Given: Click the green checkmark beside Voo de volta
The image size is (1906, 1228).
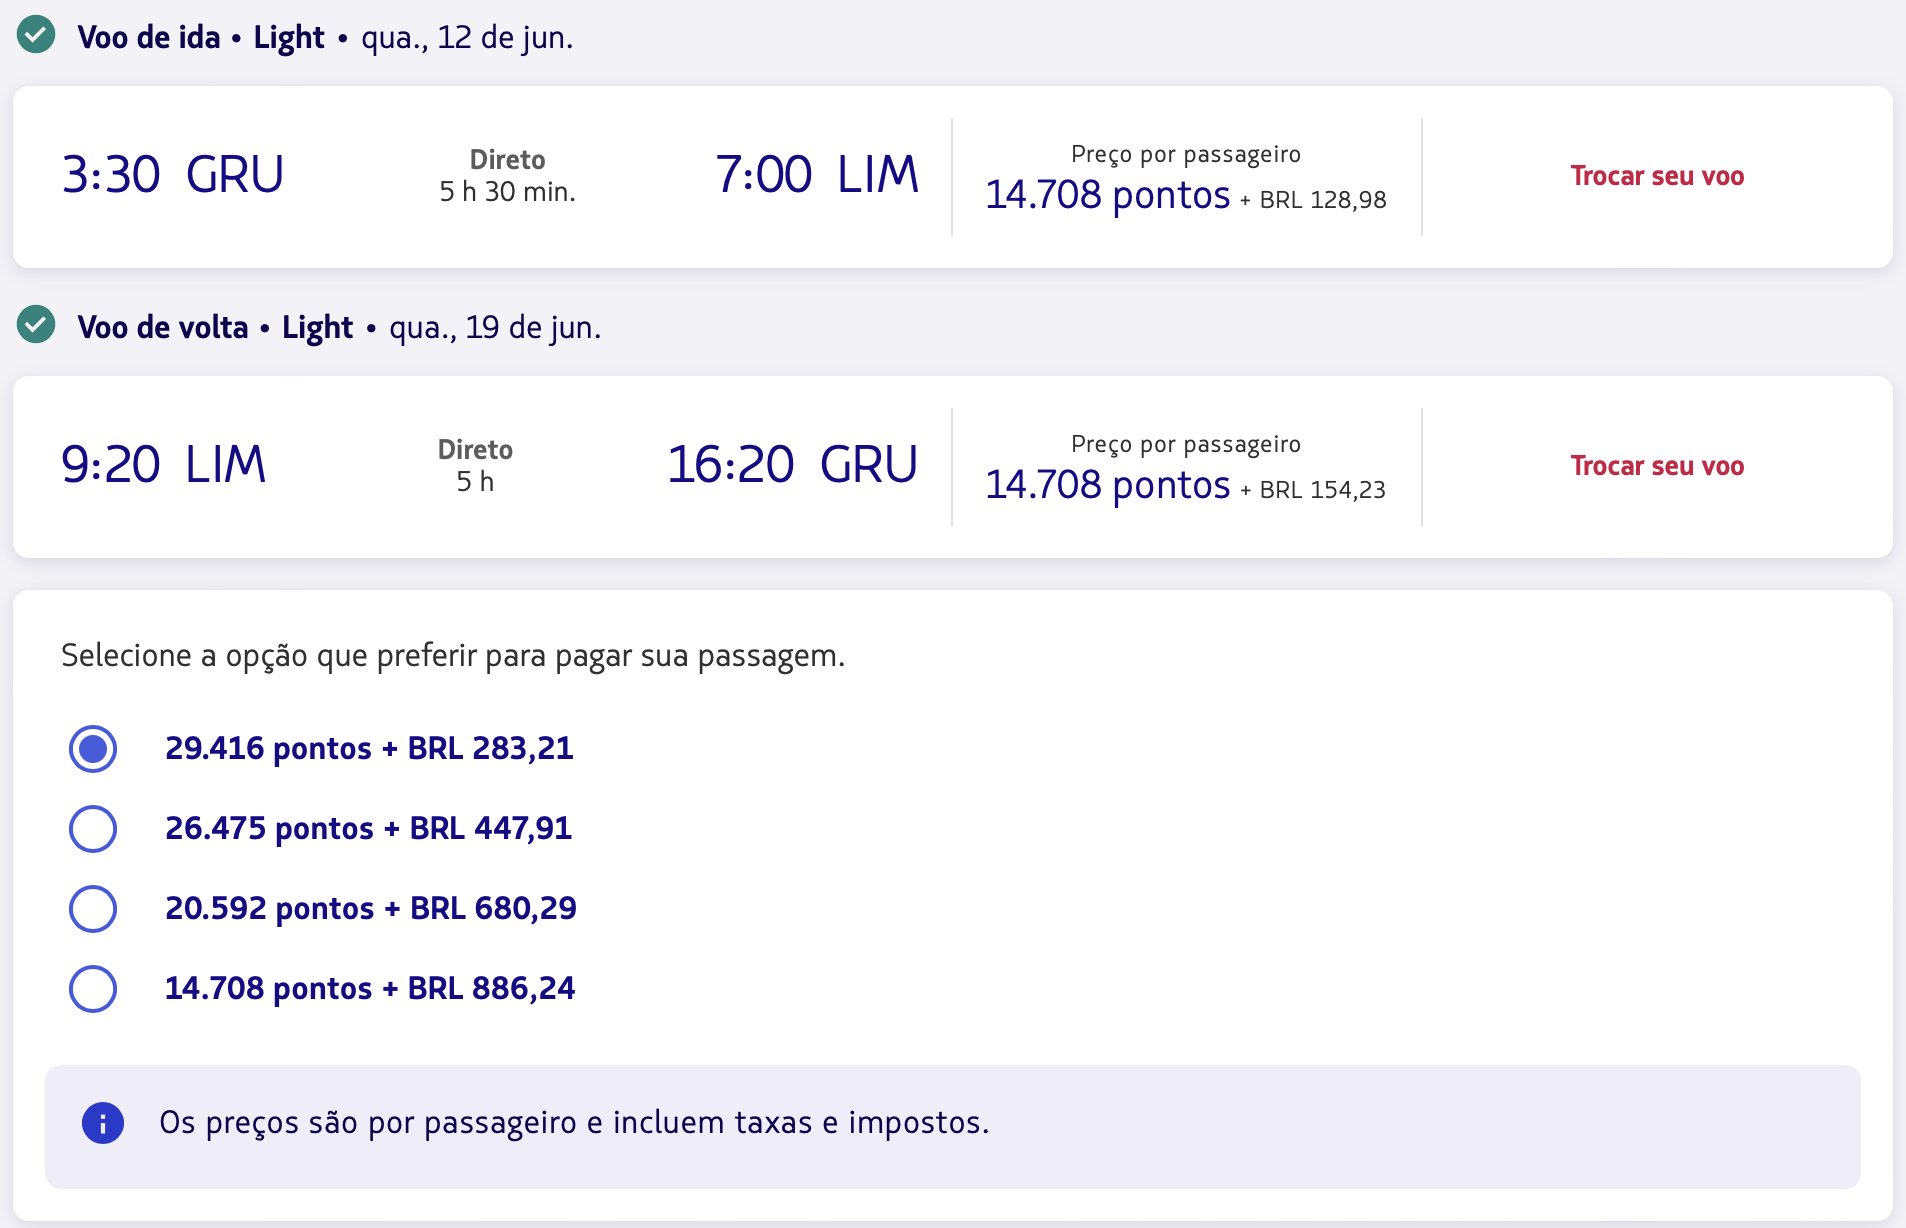Looking at the screenshot, I should pos(36,325).
